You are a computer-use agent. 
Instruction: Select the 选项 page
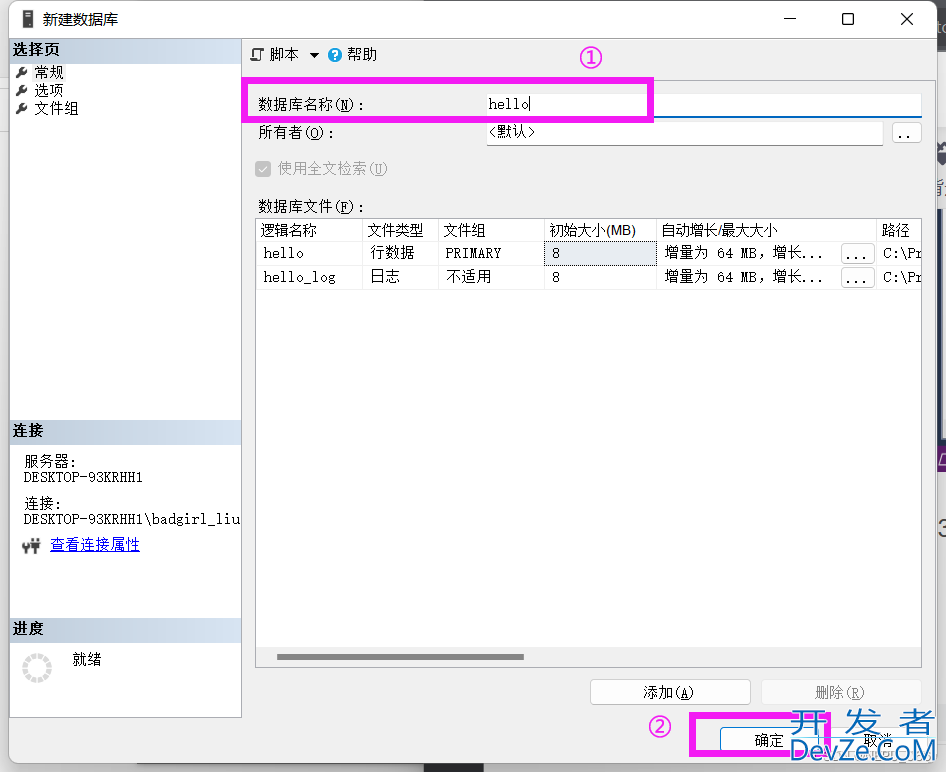click(48, 90)
